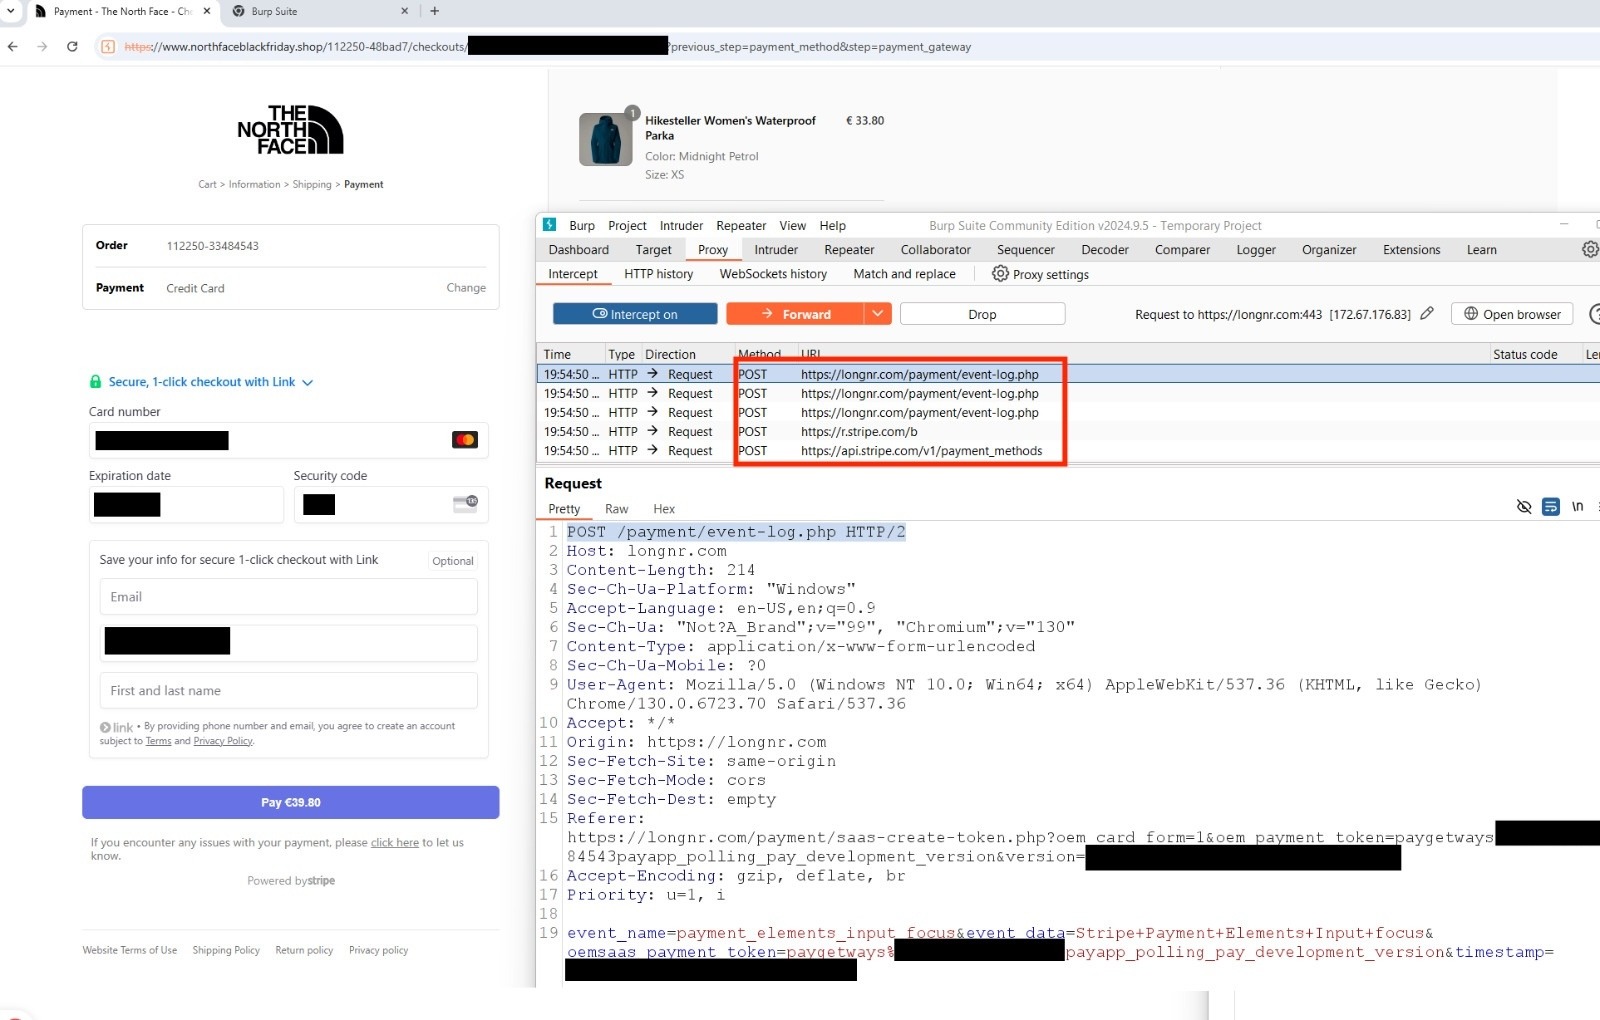Click the browser back arrow

13,46
